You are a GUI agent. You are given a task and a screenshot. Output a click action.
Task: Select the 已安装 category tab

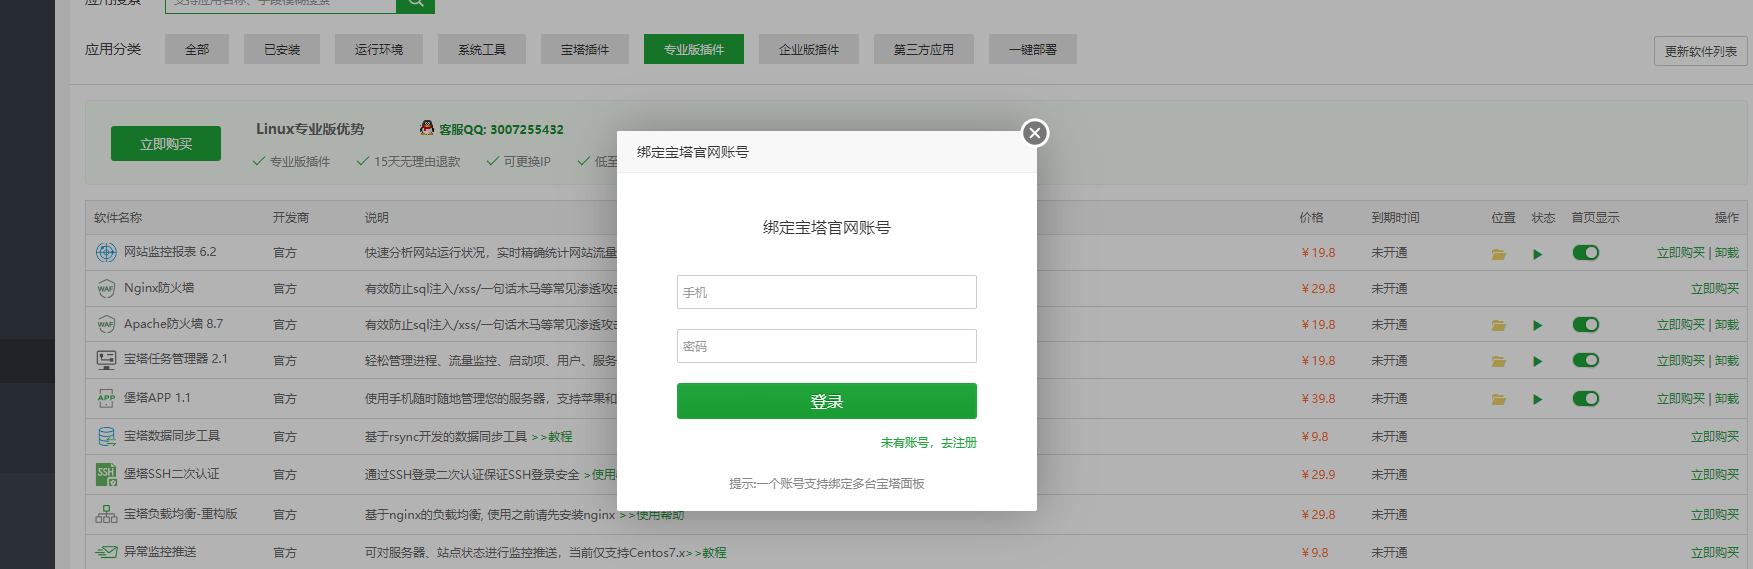point(282,49)
